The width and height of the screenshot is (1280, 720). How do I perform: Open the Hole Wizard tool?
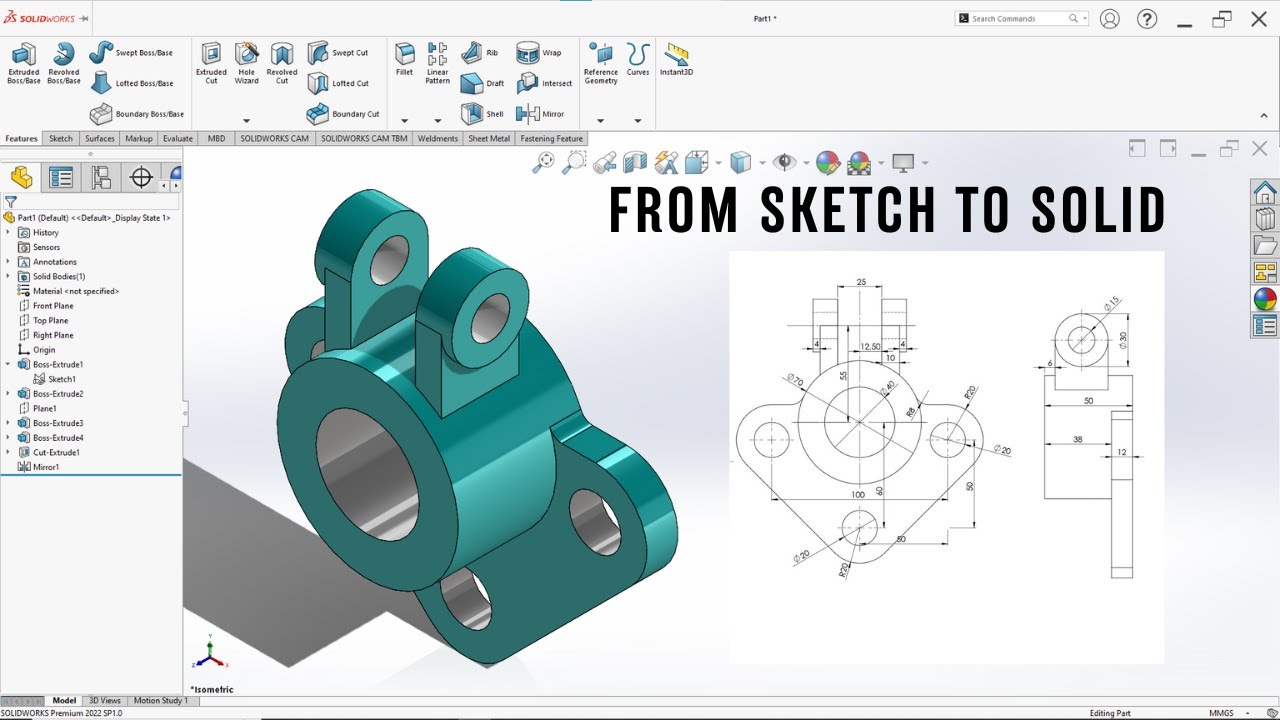tap(246, 63)
